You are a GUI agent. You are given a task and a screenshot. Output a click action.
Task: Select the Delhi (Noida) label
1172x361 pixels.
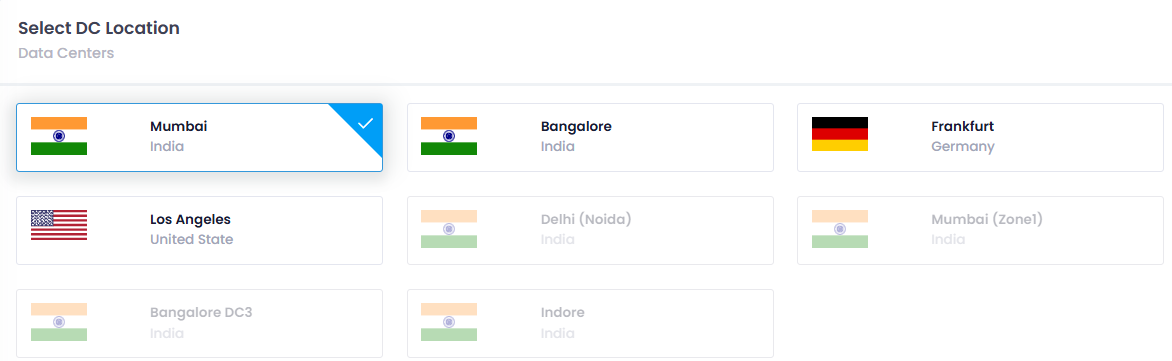tap(587, 220)
